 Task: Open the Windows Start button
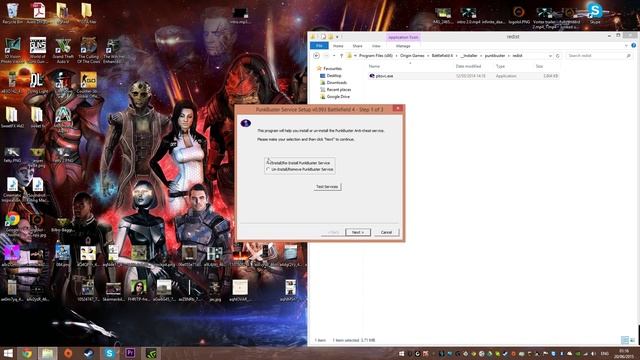coord(8,353)
